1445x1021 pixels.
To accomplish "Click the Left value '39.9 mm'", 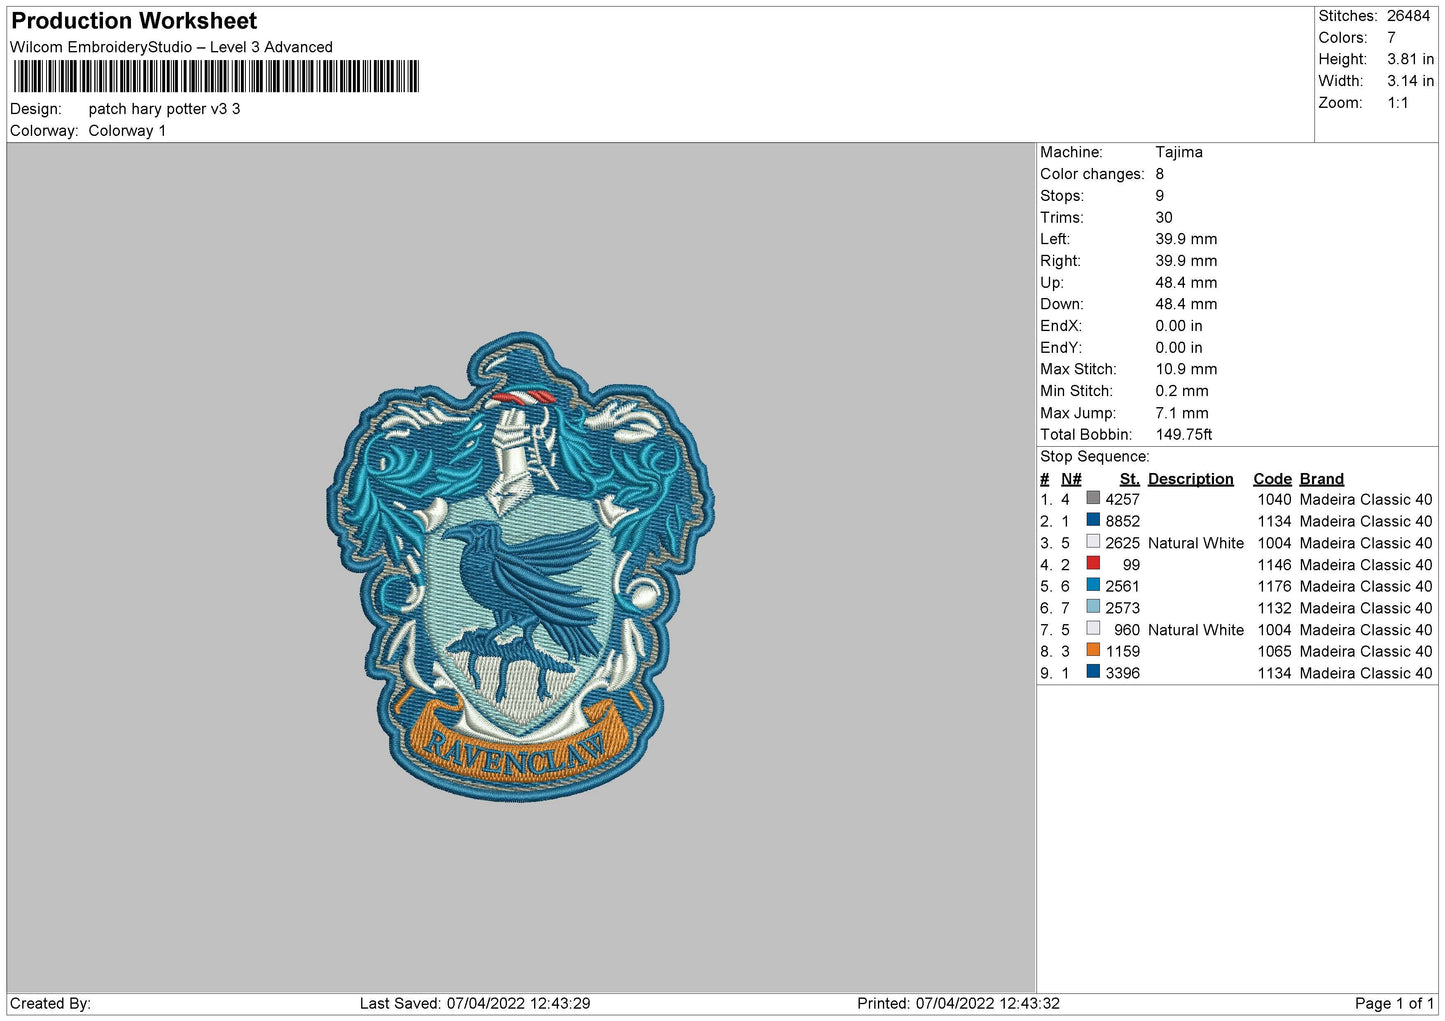I will (1186, 239).
